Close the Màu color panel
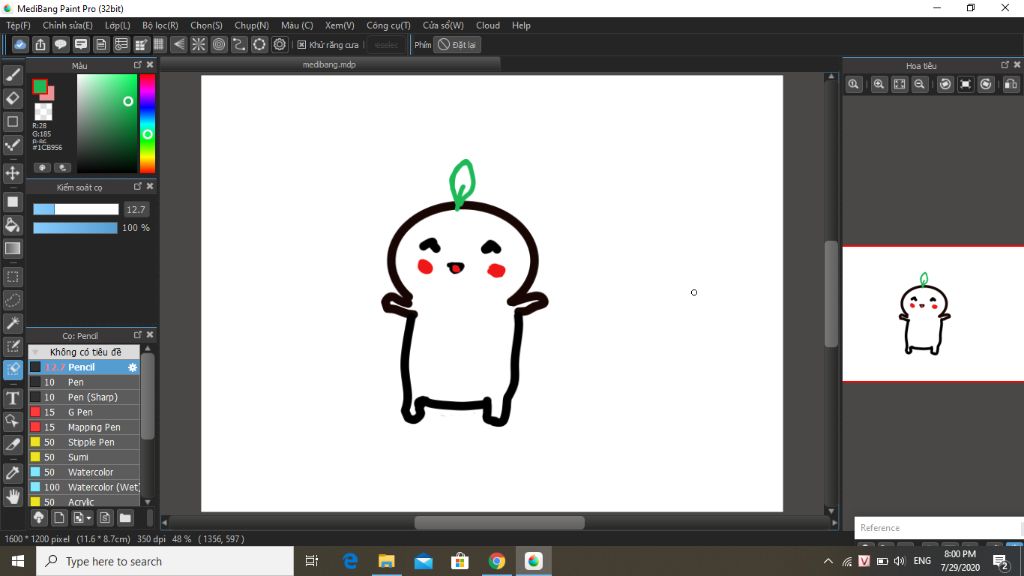 click(x=150, y=65)
